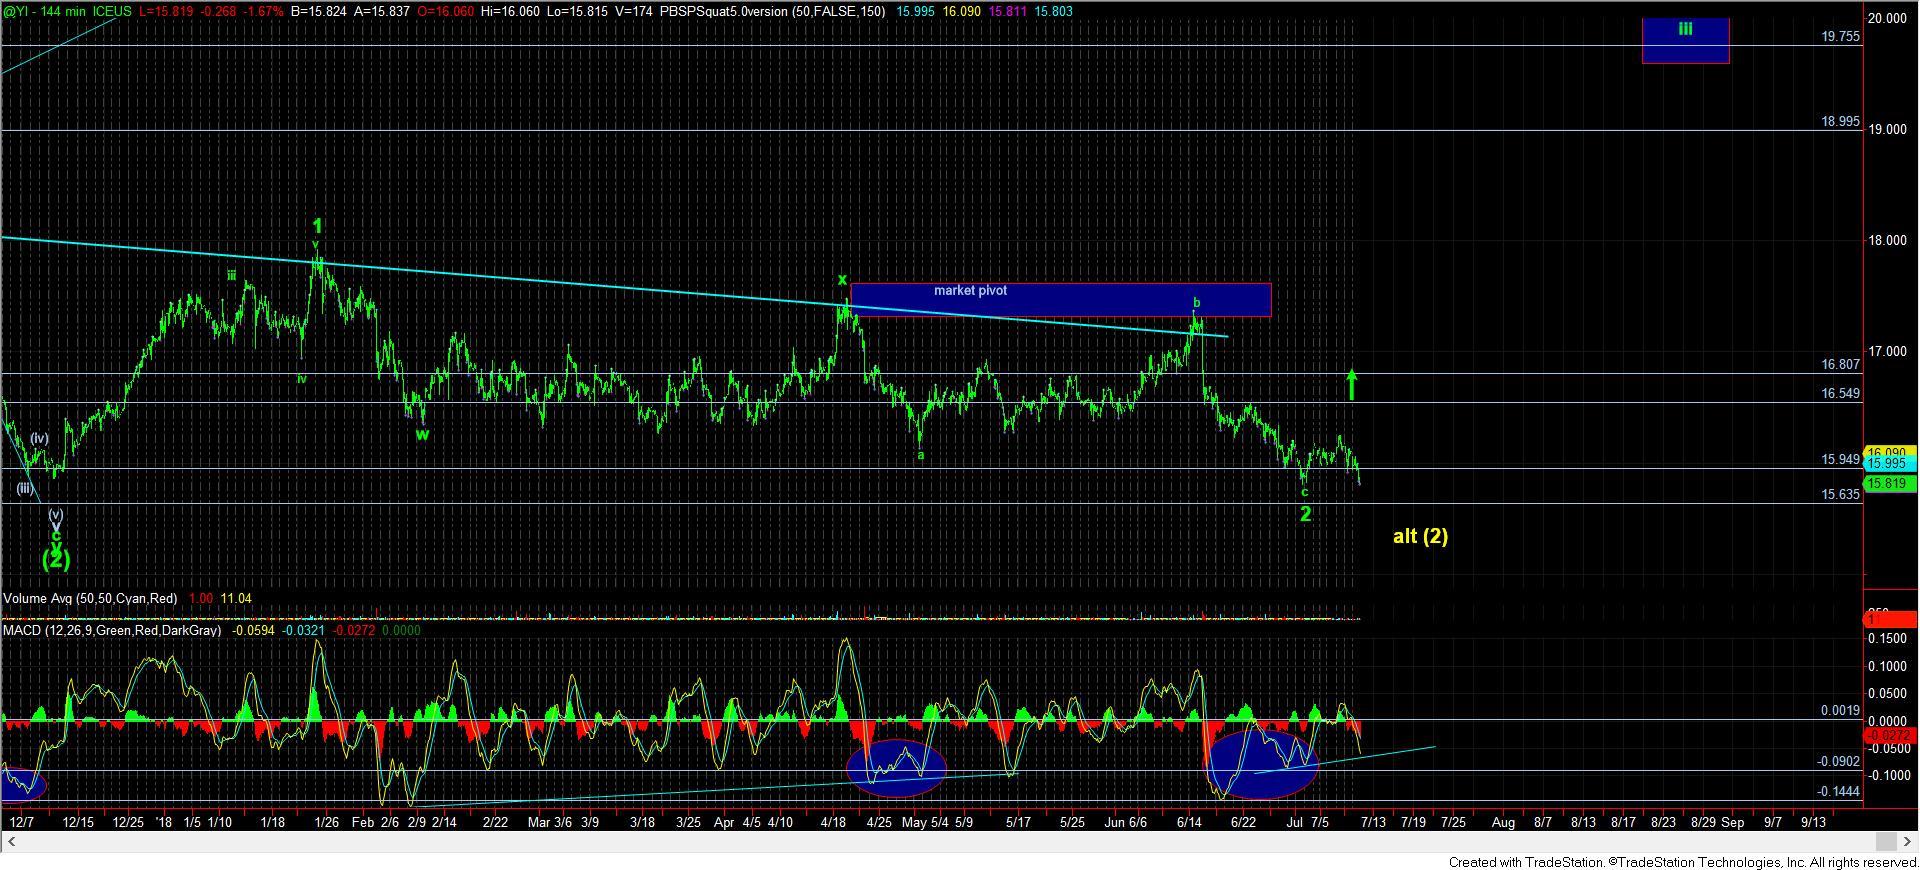Click the 0.0019 MACD level label

pos(1840,711)
